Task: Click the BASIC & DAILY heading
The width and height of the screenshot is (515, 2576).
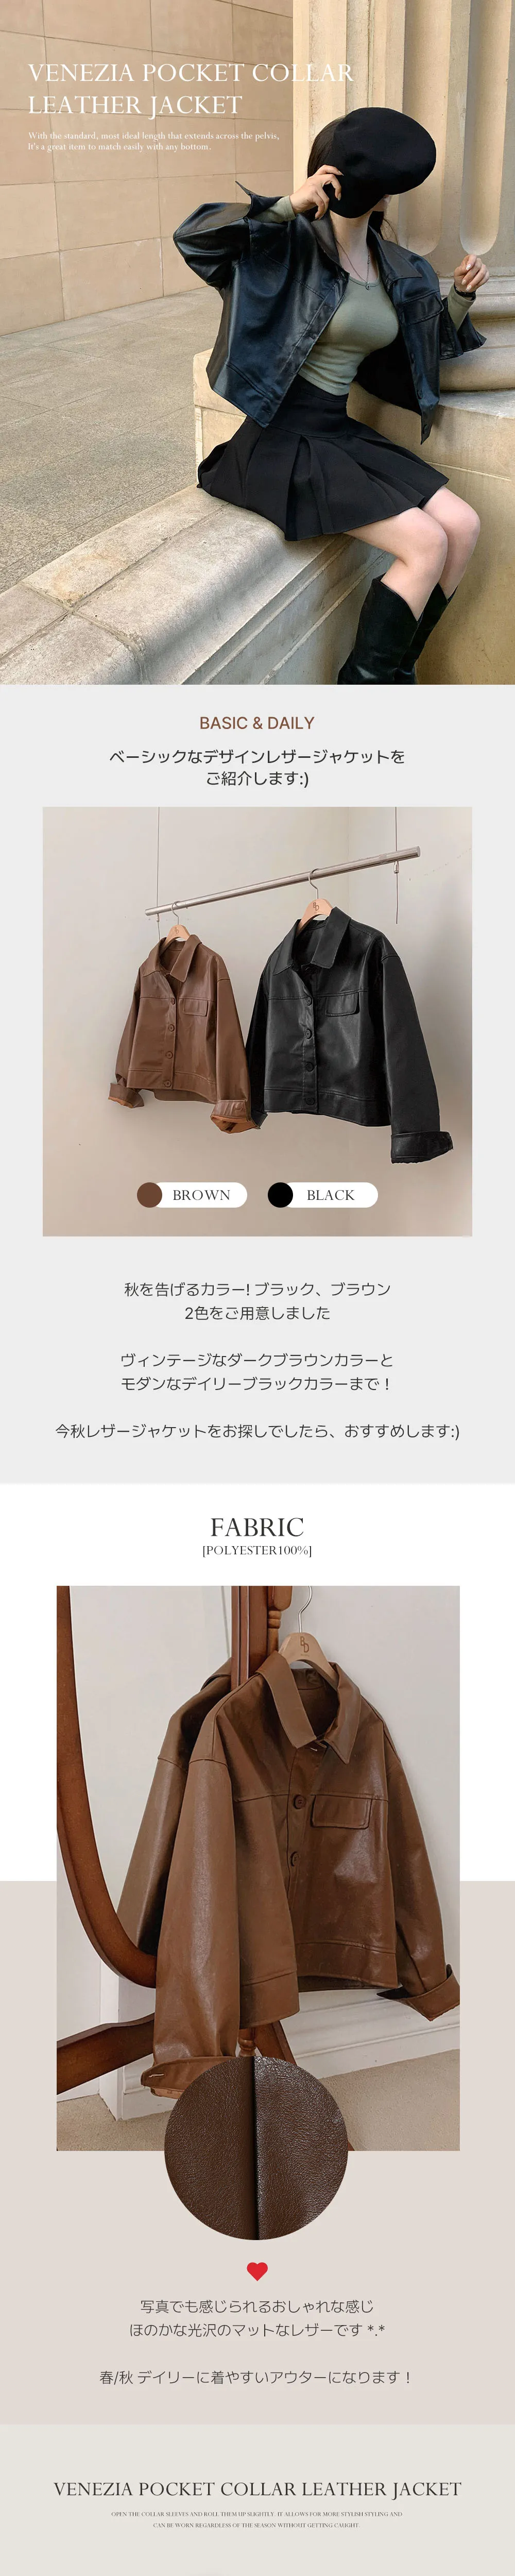Action: click(257, 723)
